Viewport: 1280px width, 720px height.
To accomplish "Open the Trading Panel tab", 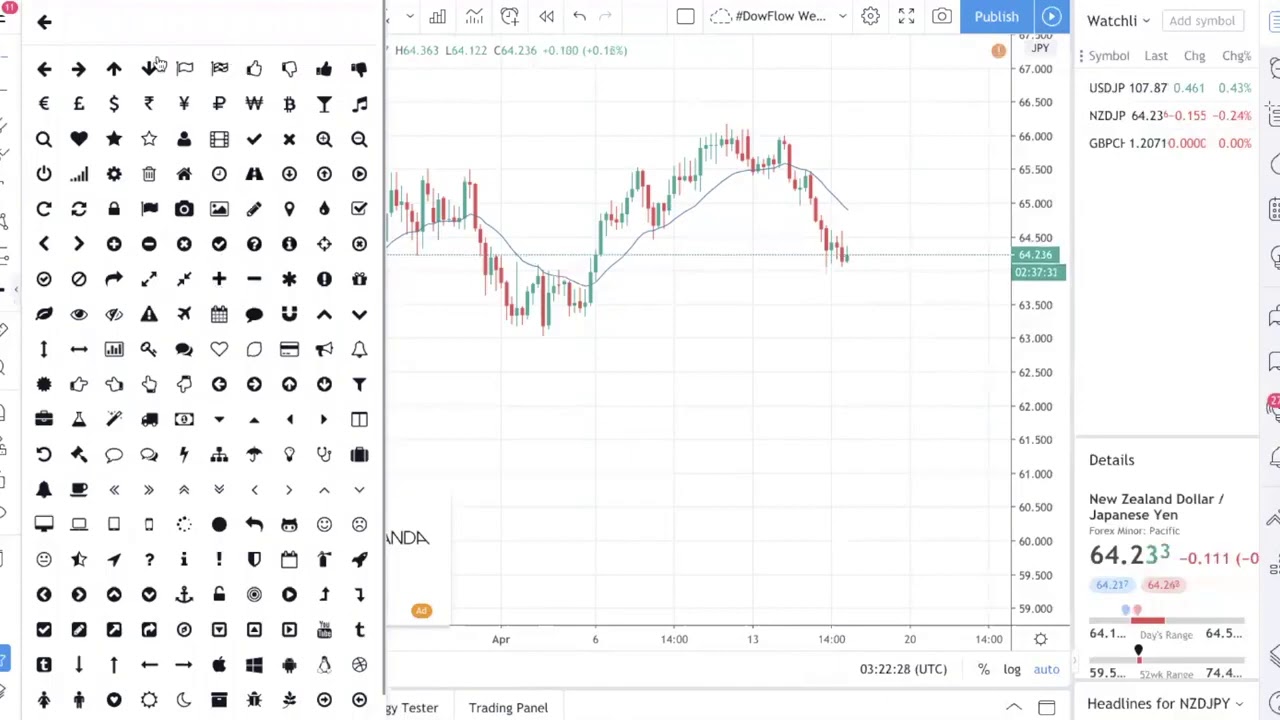I will 508,707.
